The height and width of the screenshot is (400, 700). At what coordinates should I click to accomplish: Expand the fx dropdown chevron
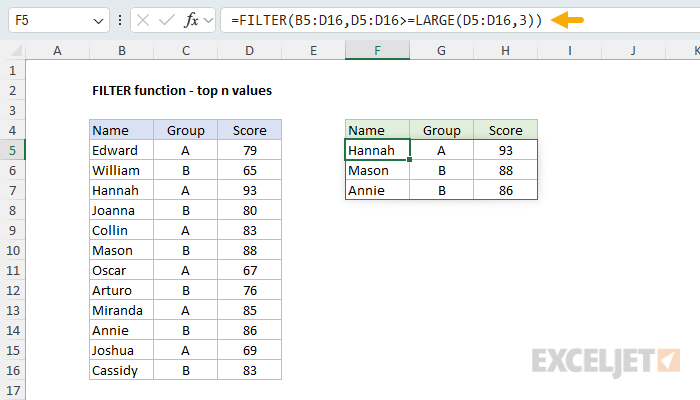(x=208, y=20)
